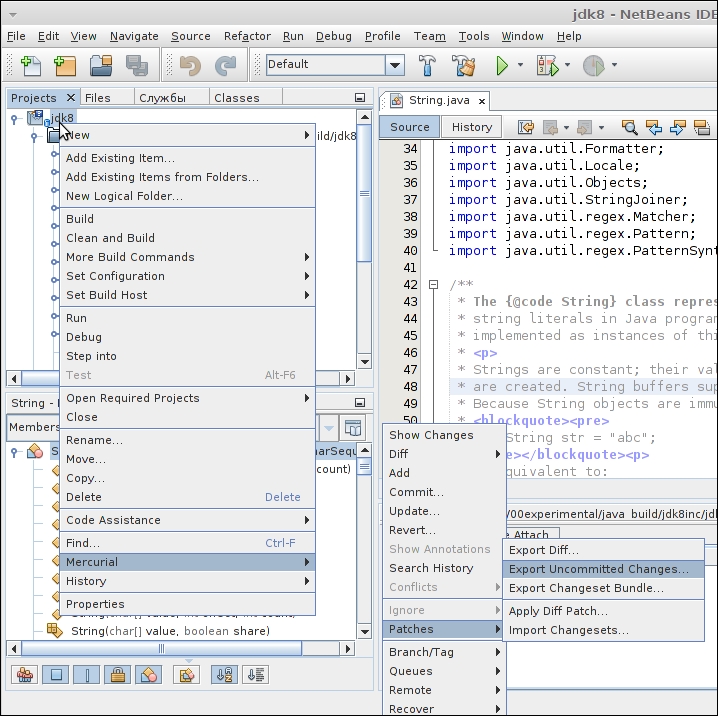Image resolution: width=718 pixels, height=716 pixels.
Task: Click the Debug Project toolbar icon
Action: (546, 66)
